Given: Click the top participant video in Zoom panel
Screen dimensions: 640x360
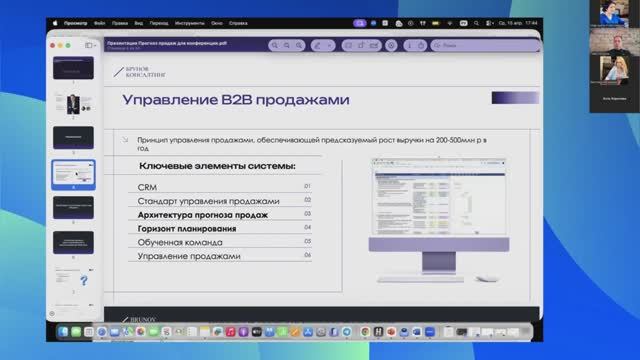Looking at the screenshot, I should 614,13.
